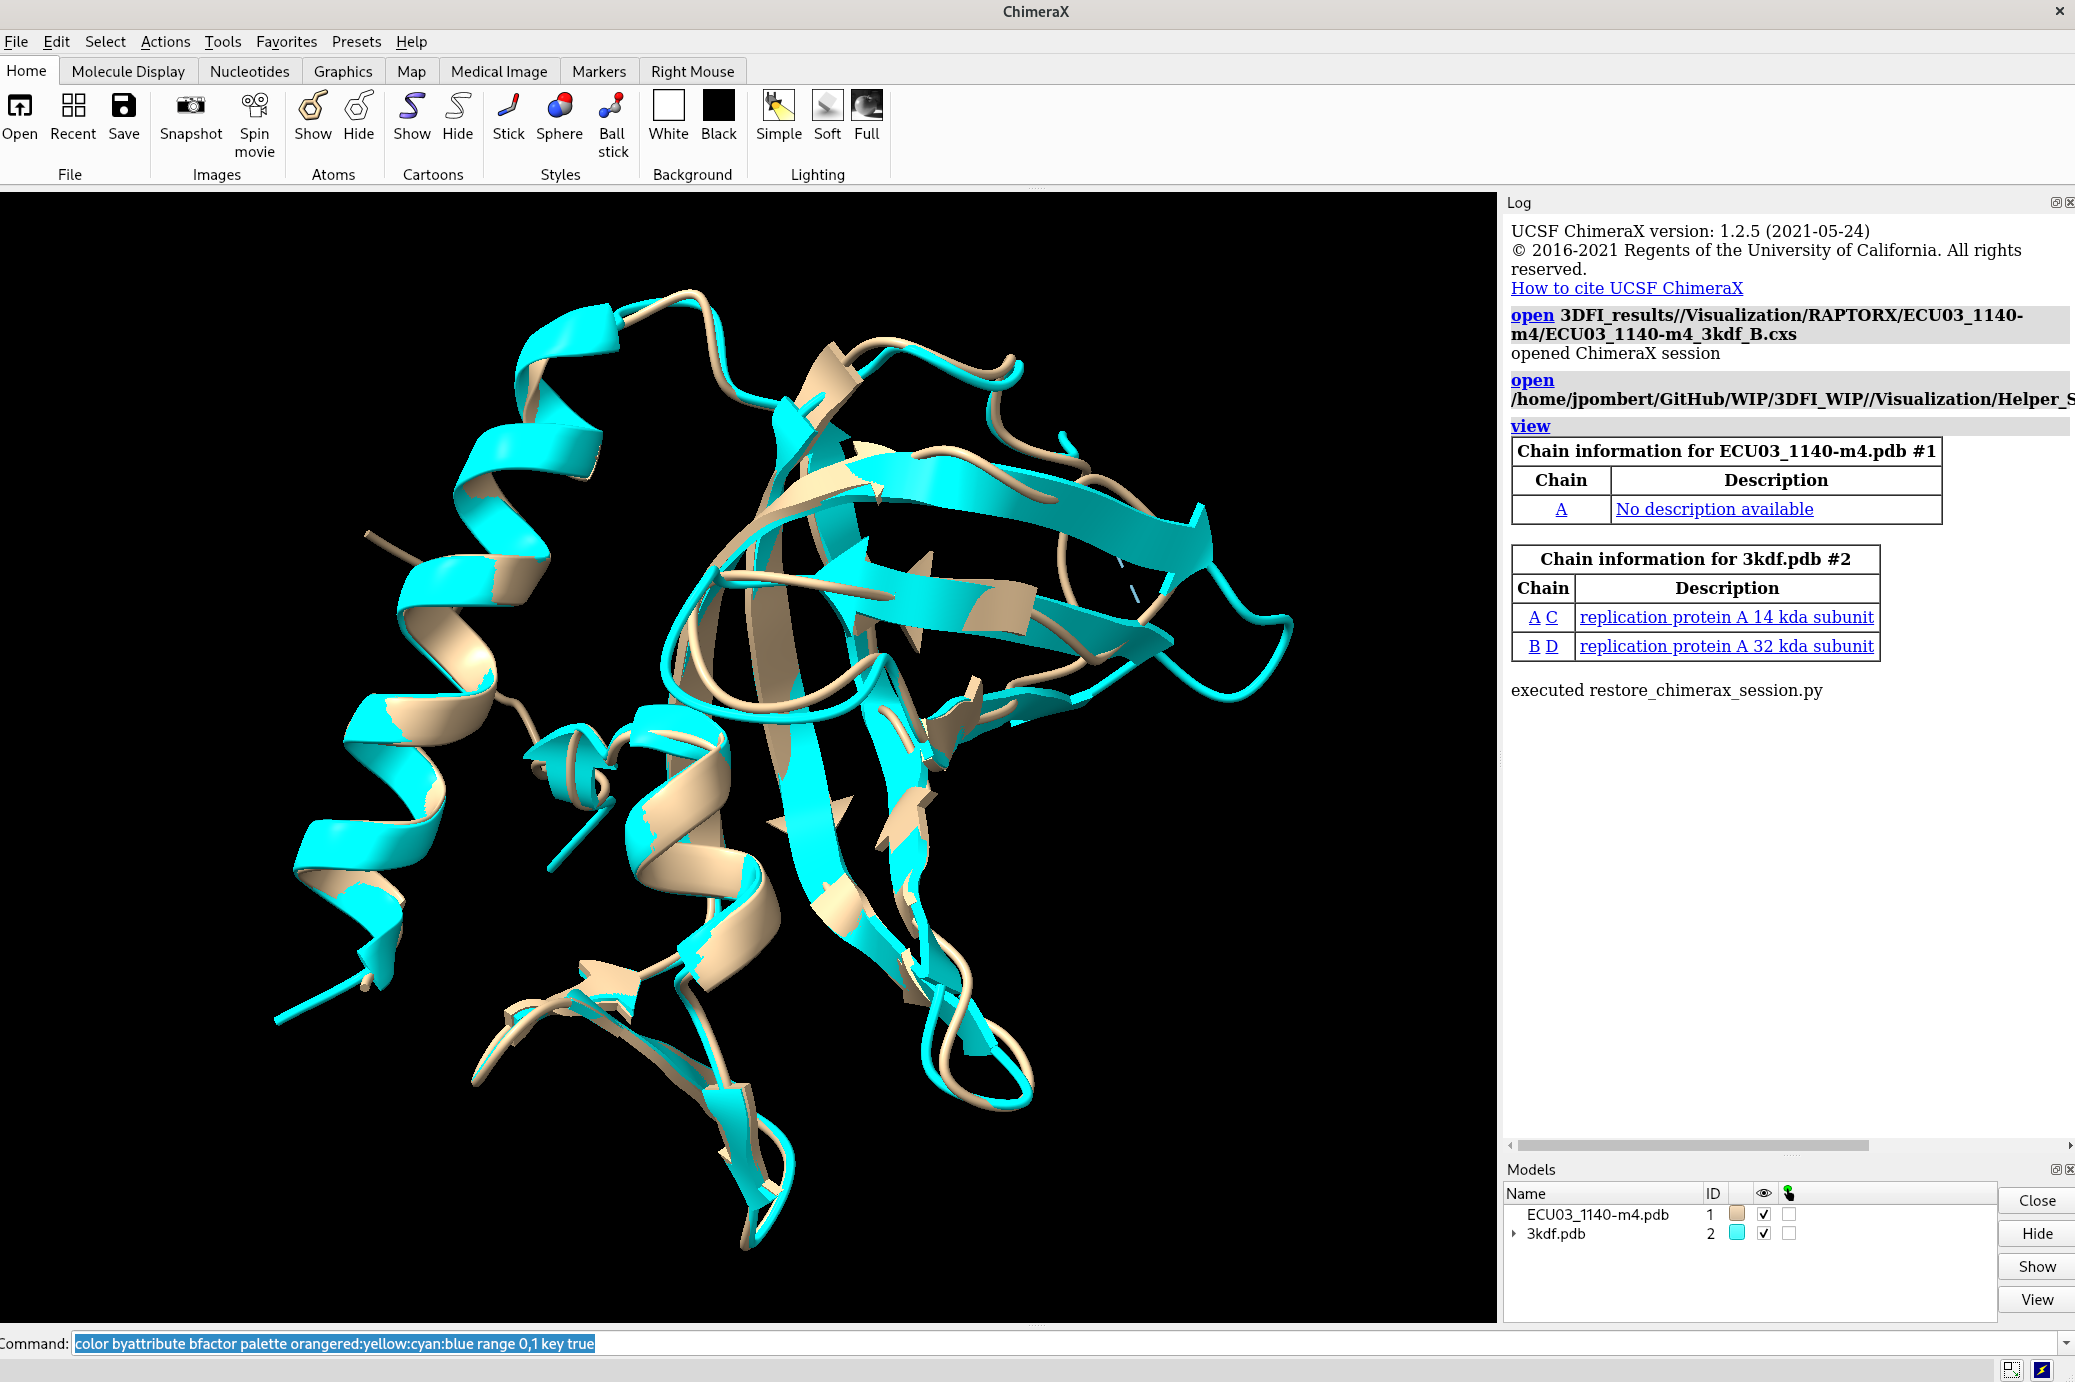
Task: Apply the Sphere atom style
Action: click(559, 106)
